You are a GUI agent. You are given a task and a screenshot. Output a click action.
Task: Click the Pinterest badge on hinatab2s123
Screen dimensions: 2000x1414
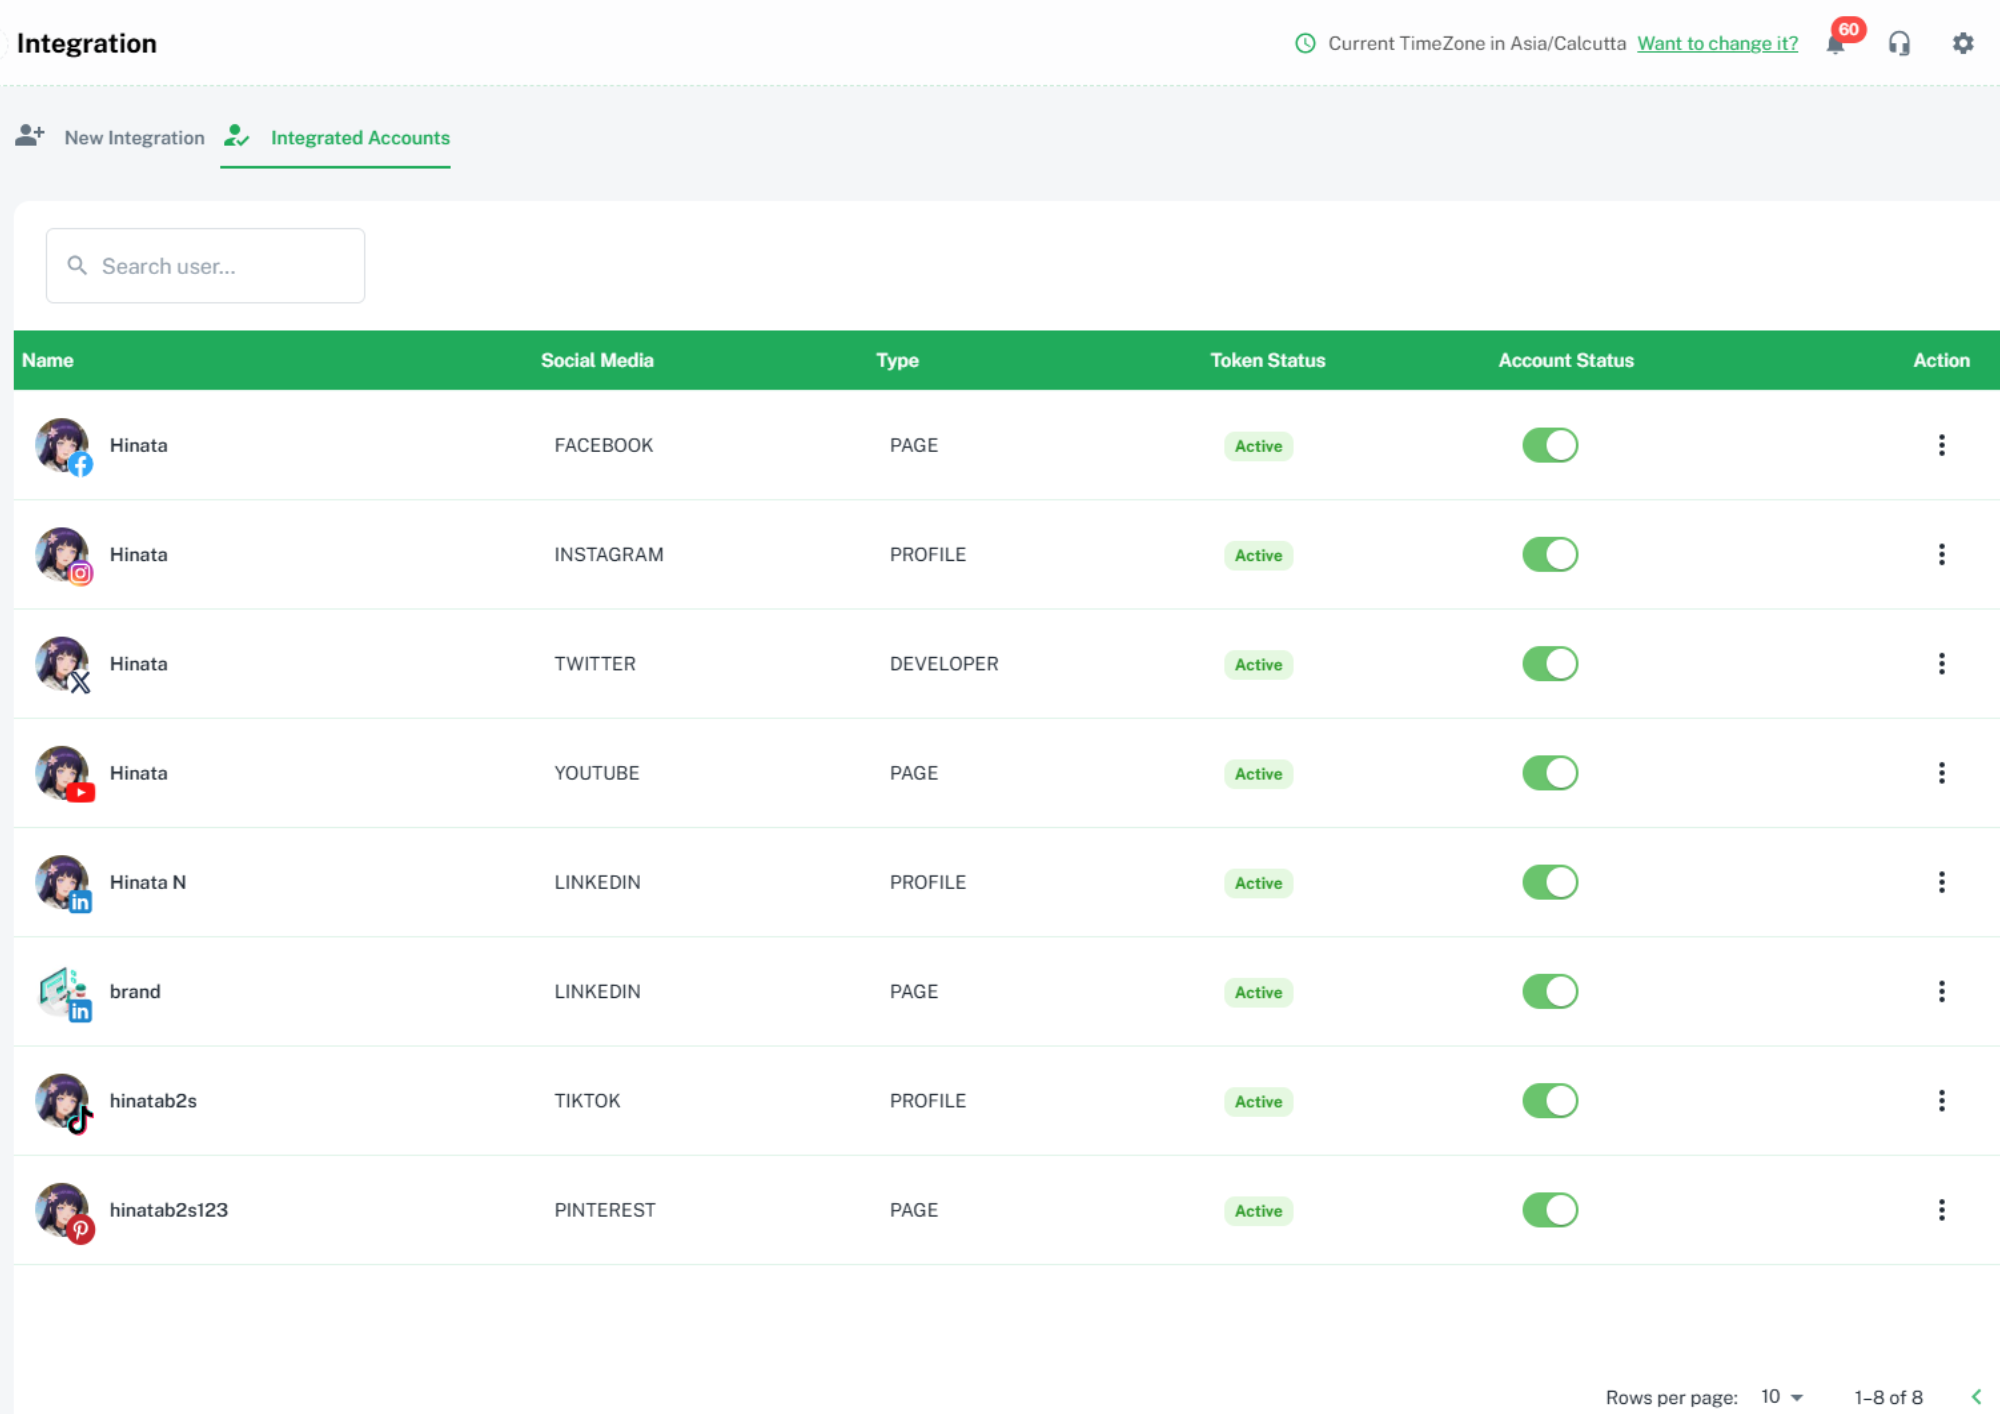tap(82, 1230)
